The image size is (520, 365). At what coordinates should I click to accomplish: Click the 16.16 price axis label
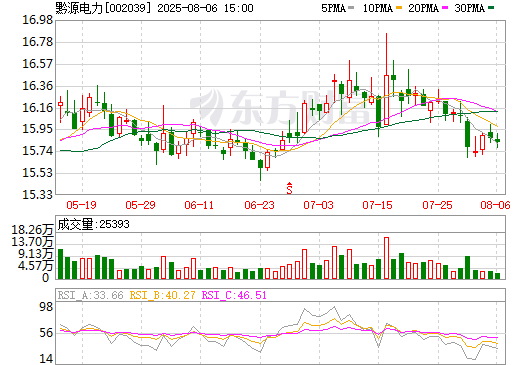coord(37,108)
